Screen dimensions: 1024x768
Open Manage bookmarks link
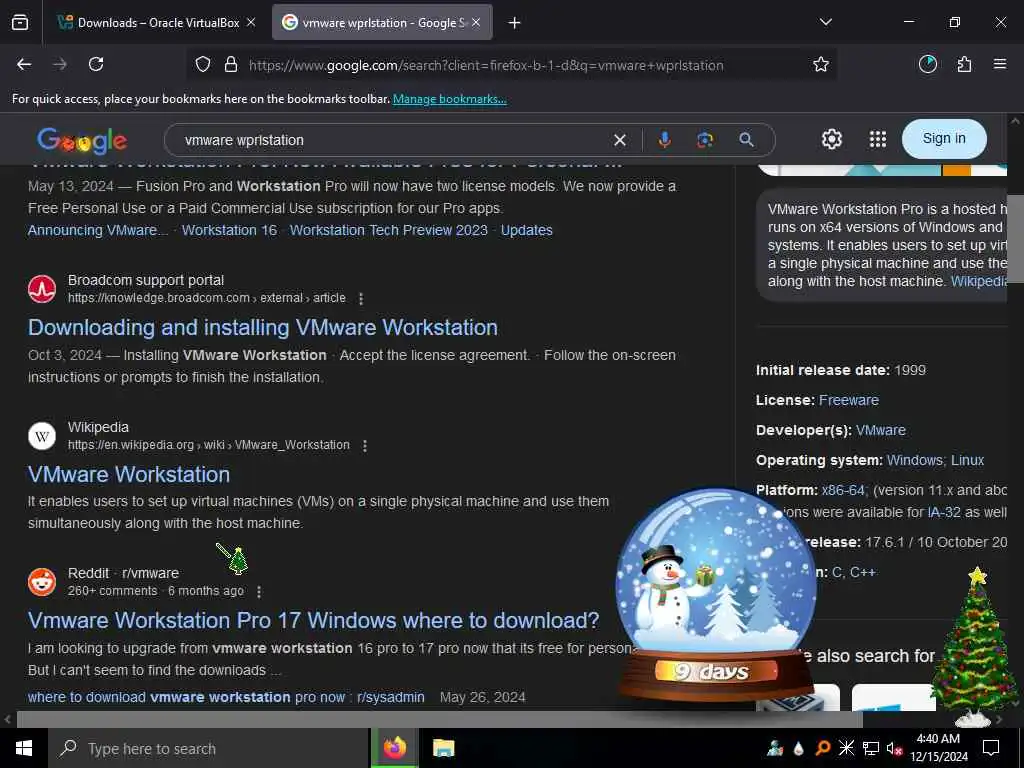coord(449,99)
